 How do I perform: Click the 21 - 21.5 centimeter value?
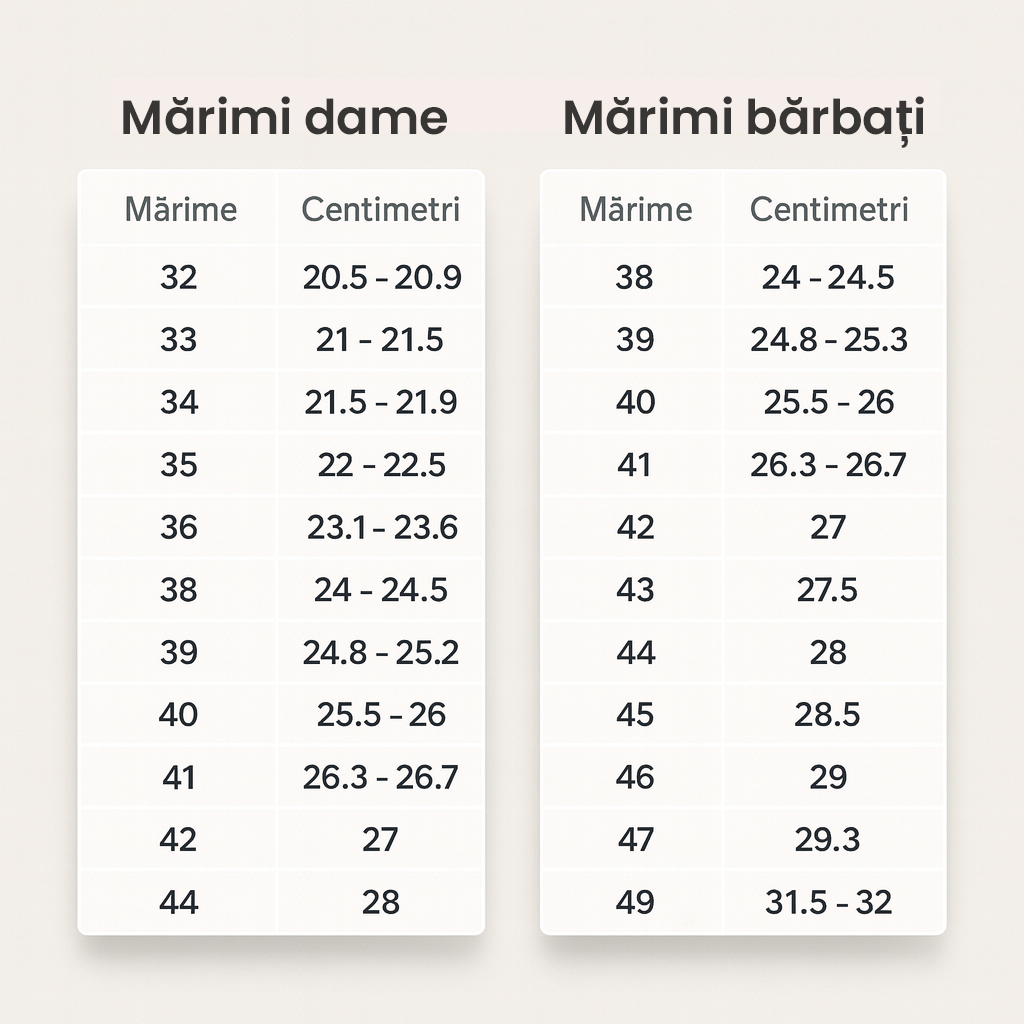380,340
